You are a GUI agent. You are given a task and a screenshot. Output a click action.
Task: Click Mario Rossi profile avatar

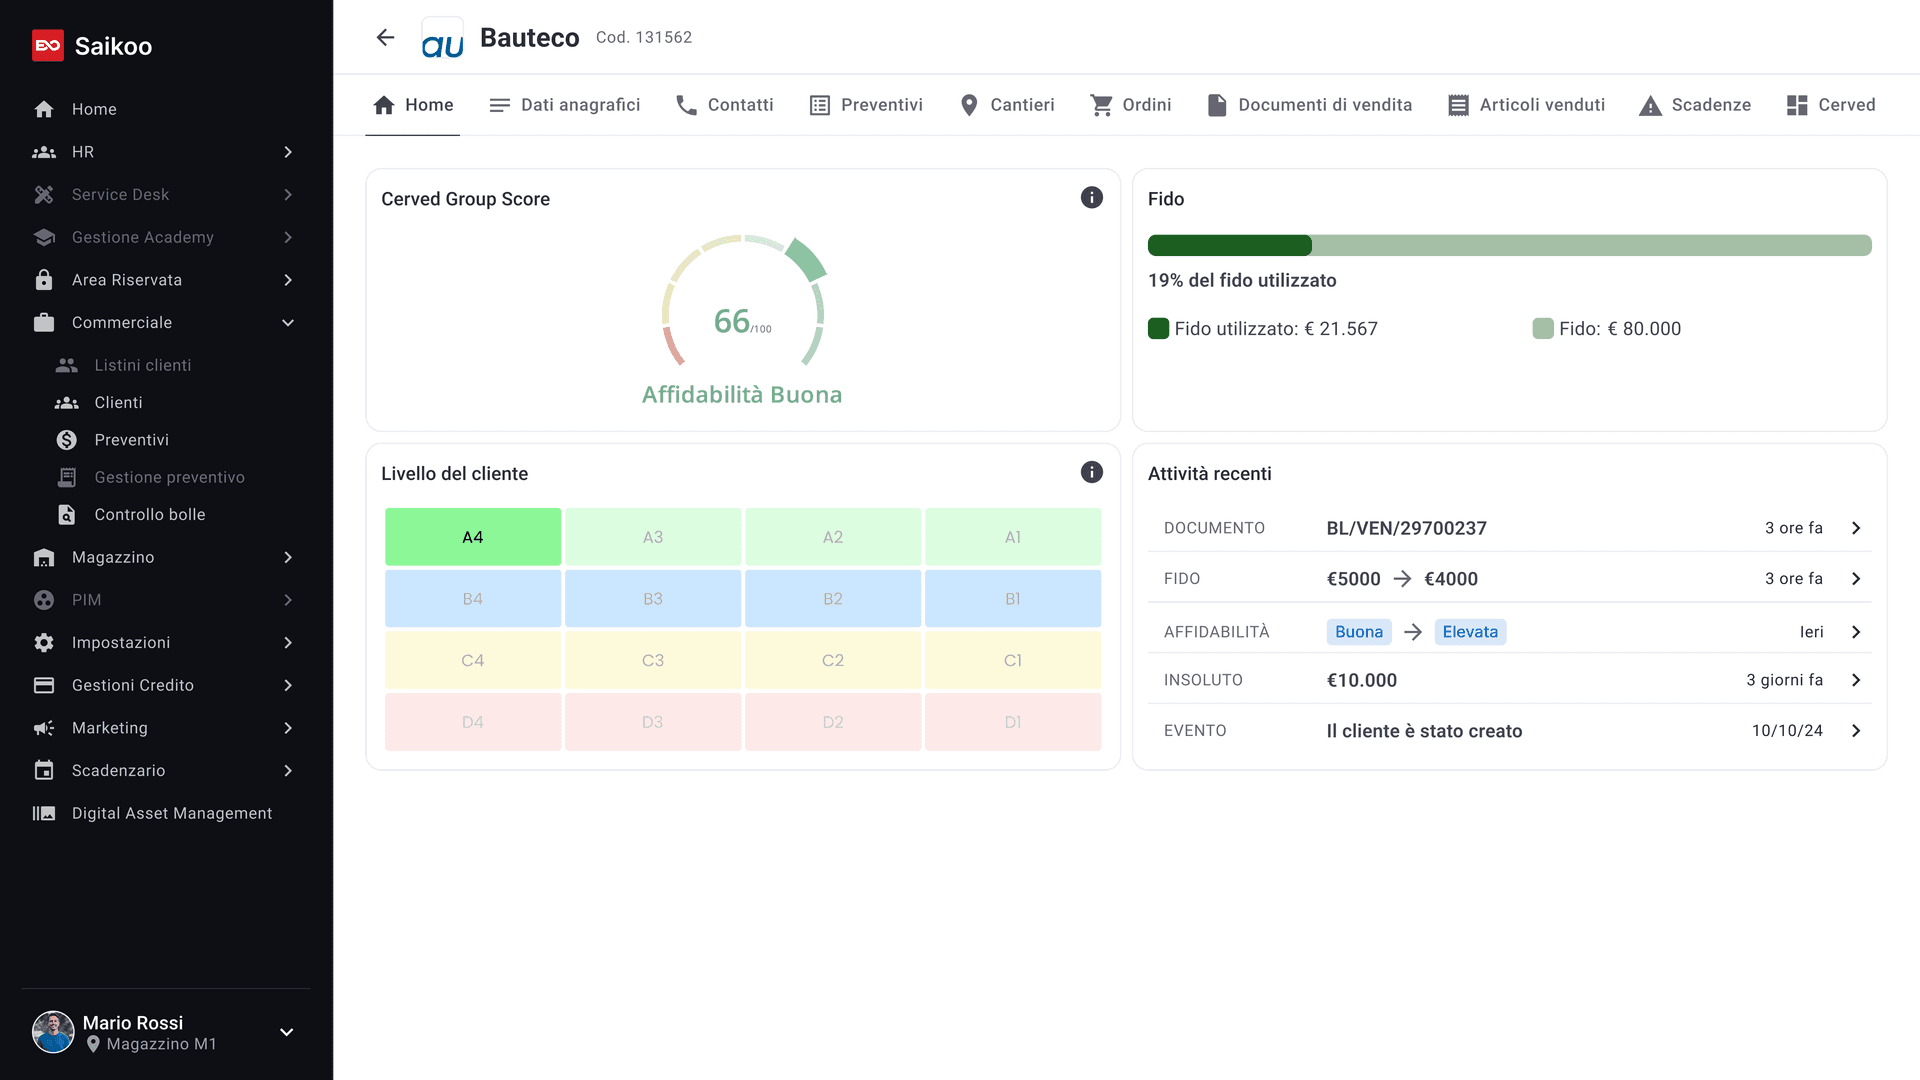(x=53, y=1032)
